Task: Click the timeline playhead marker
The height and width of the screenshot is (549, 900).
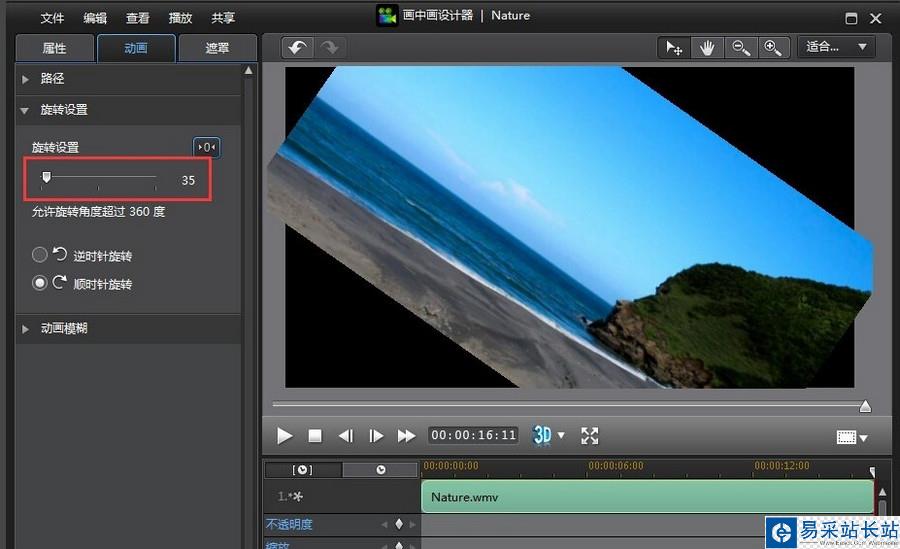Action: pyautogui.click(x=872, y=472)
